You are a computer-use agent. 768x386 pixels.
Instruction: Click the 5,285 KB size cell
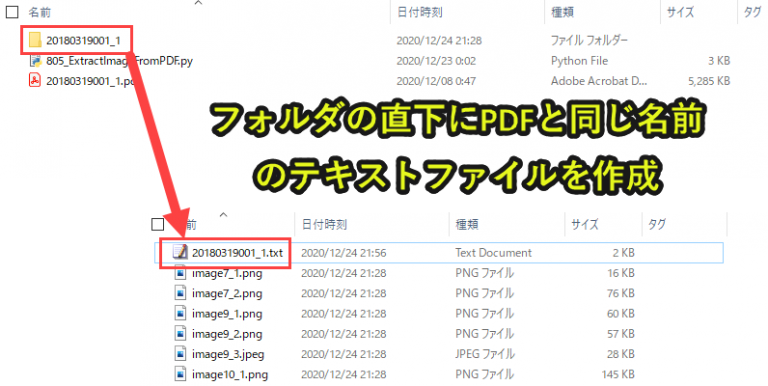pyautogui.click(x=709, y=81)
